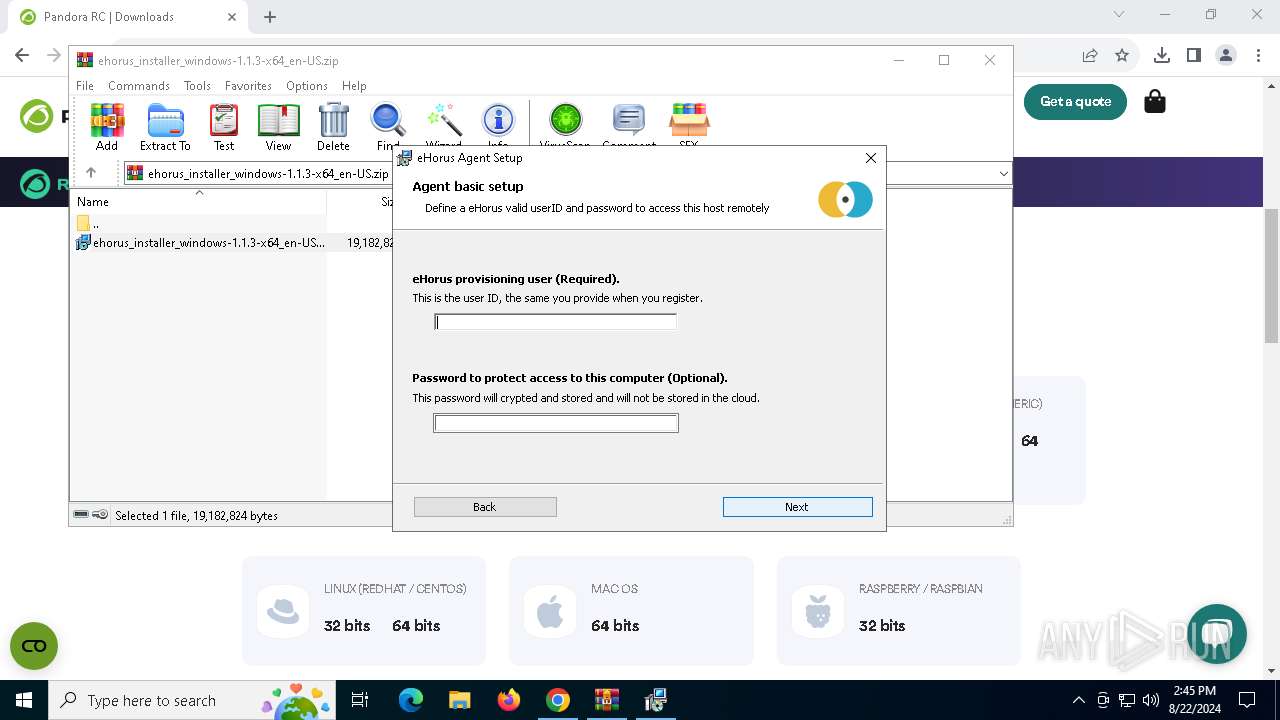Open the Favorites menu

[x=248, y=86]
